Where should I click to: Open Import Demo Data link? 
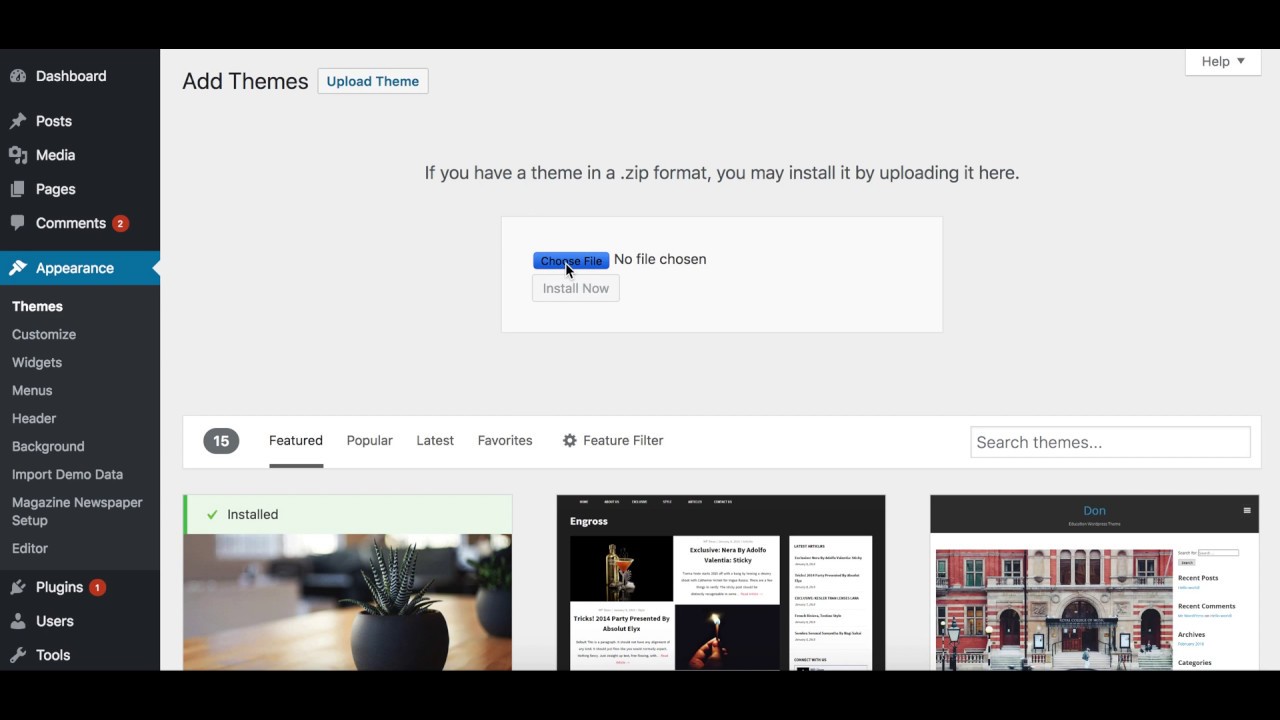(x=67, y=474)
